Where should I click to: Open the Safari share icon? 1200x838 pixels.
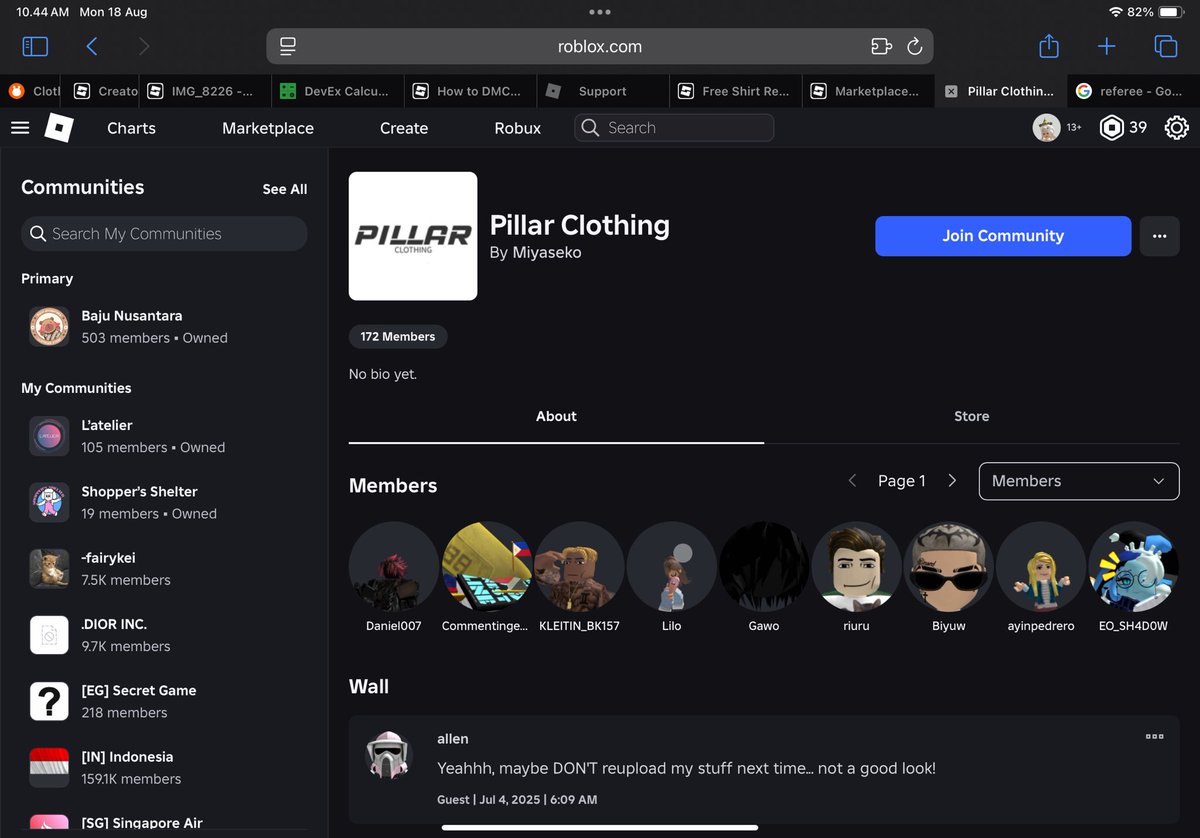point(1048,46)
